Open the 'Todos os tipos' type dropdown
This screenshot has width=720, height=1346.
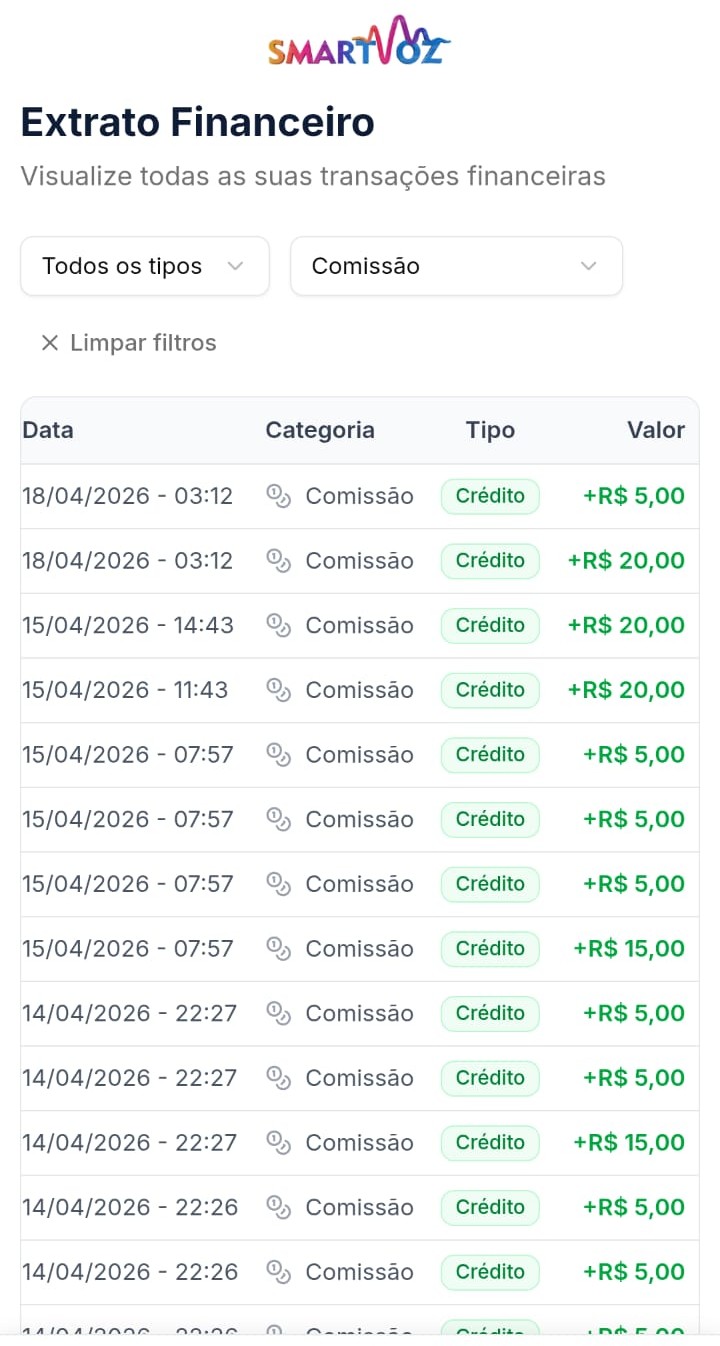[x=145, y=266]
